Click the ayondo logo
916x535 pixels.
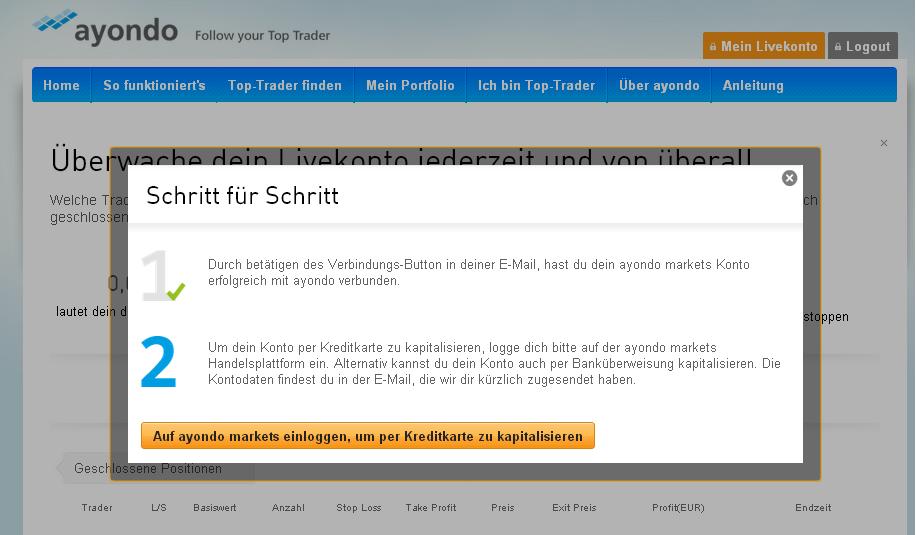click(105, 28)
